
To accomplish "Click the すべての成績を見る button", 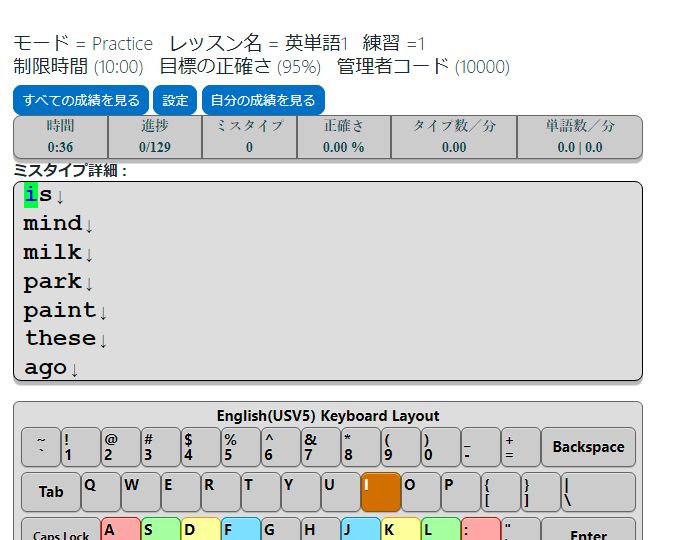I will coord(81,100).
